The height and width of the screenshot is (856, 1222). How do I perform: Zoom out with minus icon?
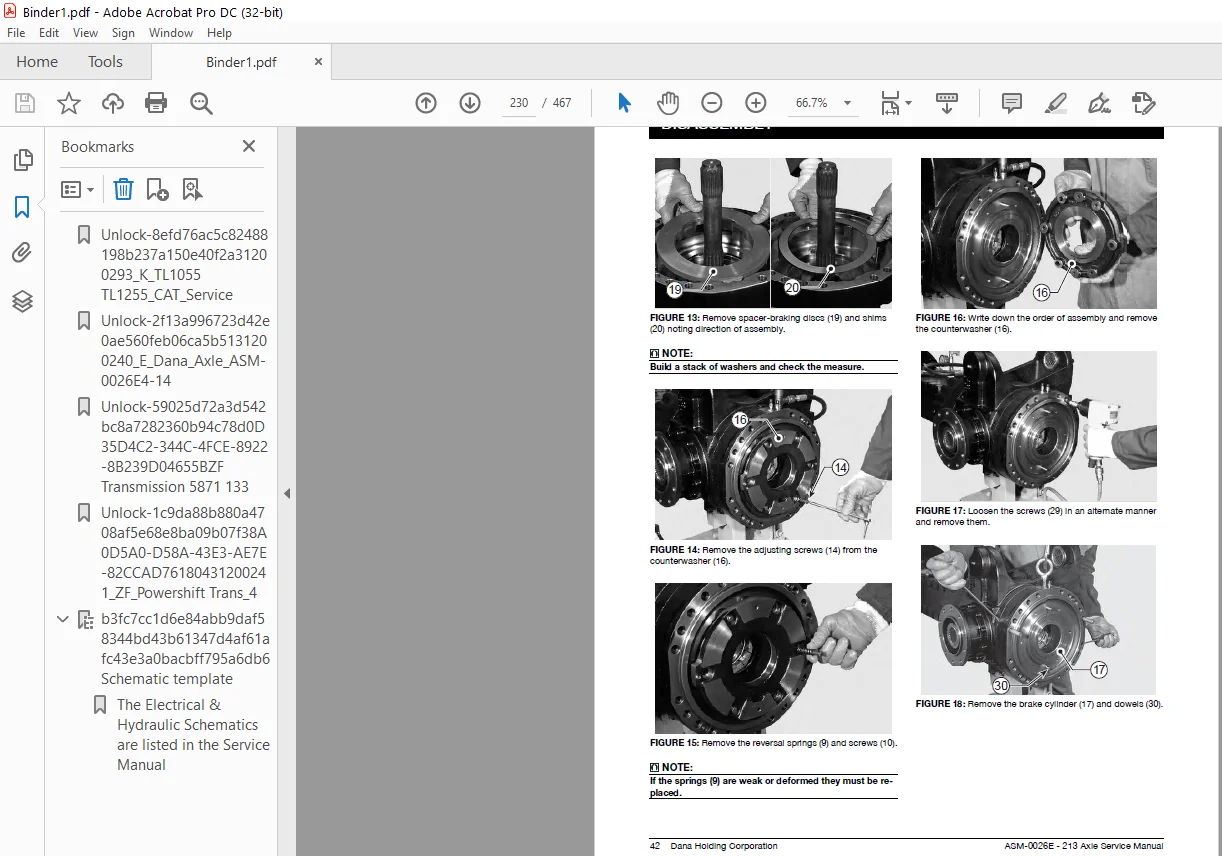tap(711, 103)
